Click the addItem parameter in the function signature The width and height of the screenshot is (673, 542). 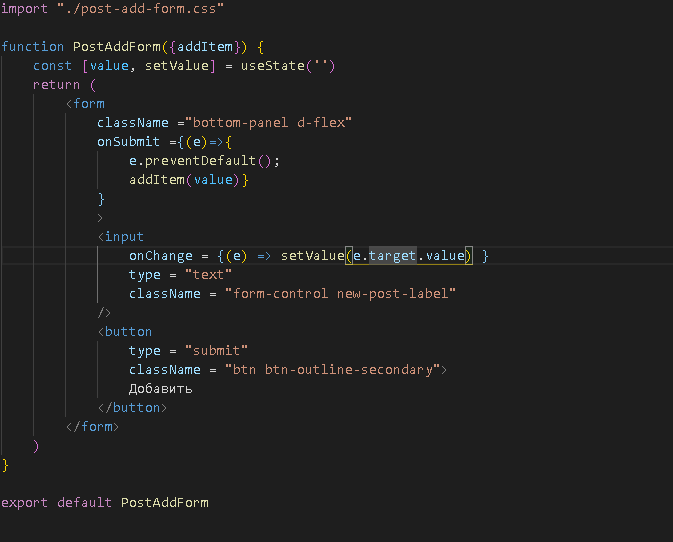tap(205, 47)
